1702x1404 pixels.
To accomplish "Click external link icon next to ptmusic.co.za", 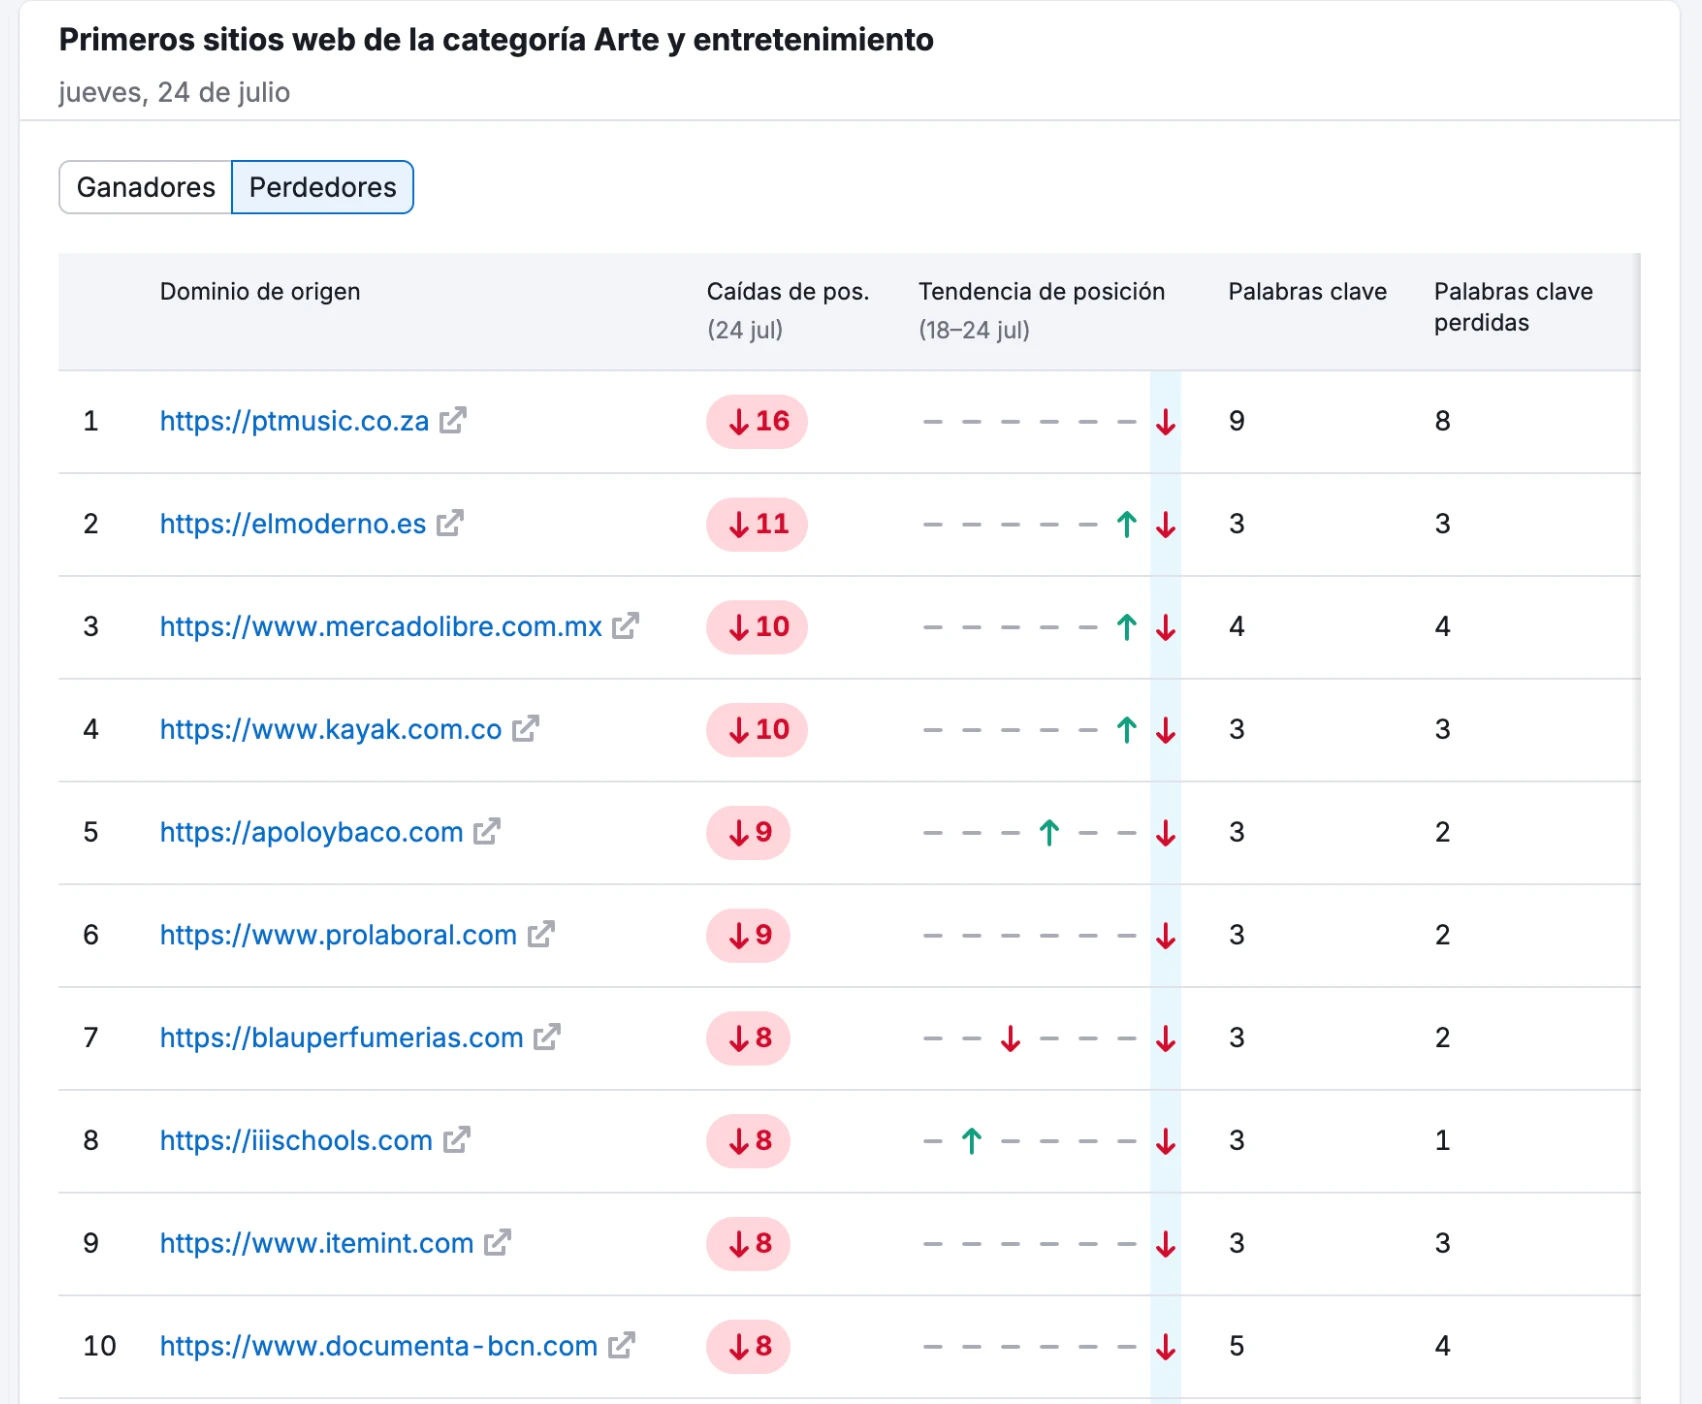I will tap(453, 421).
